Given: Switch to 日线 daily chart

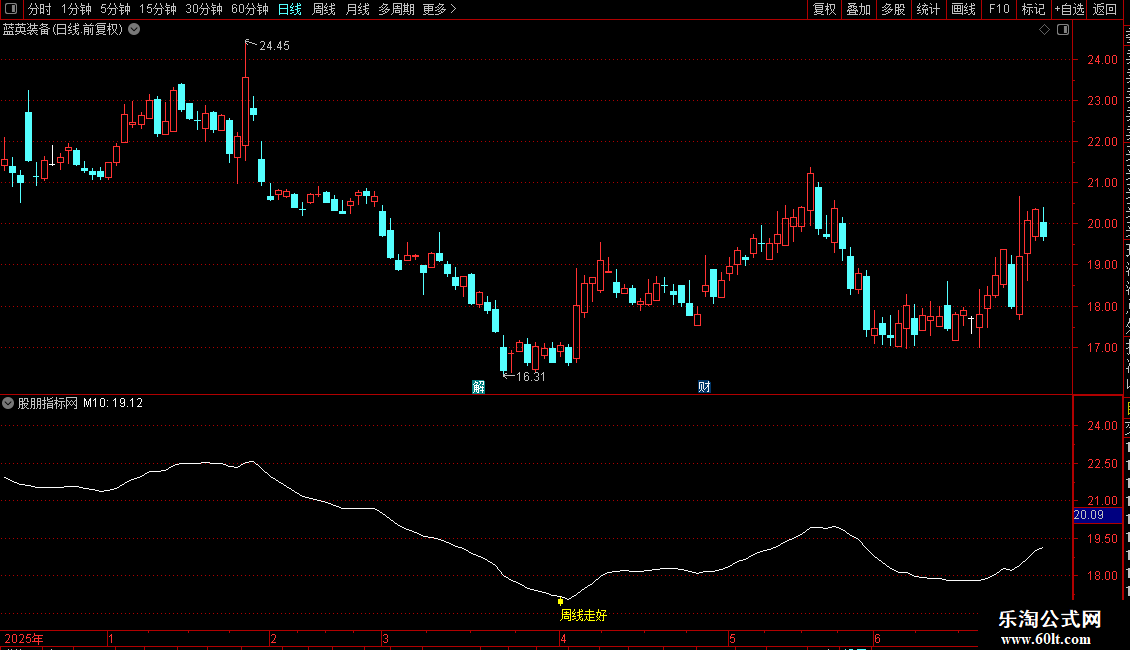Looking at the screenshot, I should (290, 9).
